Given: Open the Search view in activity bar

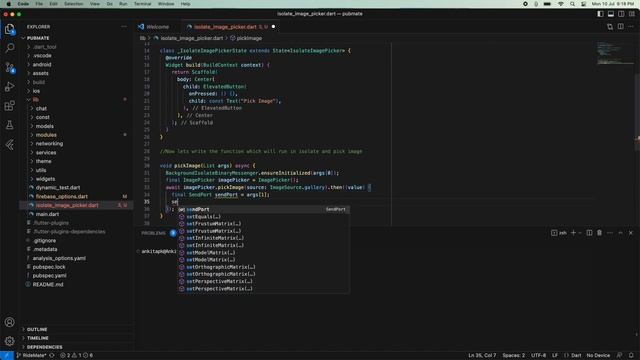Looking at the screenshot, I should click(x=9, y=48).
